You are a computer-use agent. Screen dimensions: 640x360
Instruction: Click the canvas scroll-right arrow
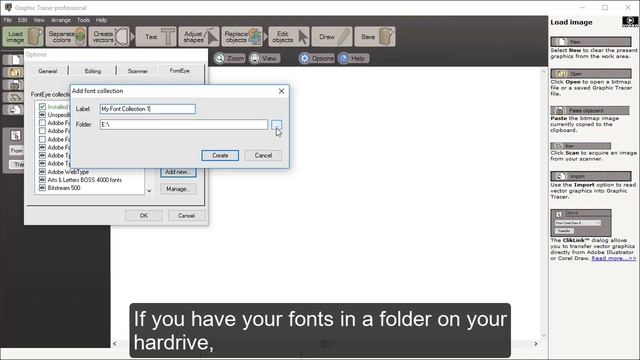click(x=536, y=344)
